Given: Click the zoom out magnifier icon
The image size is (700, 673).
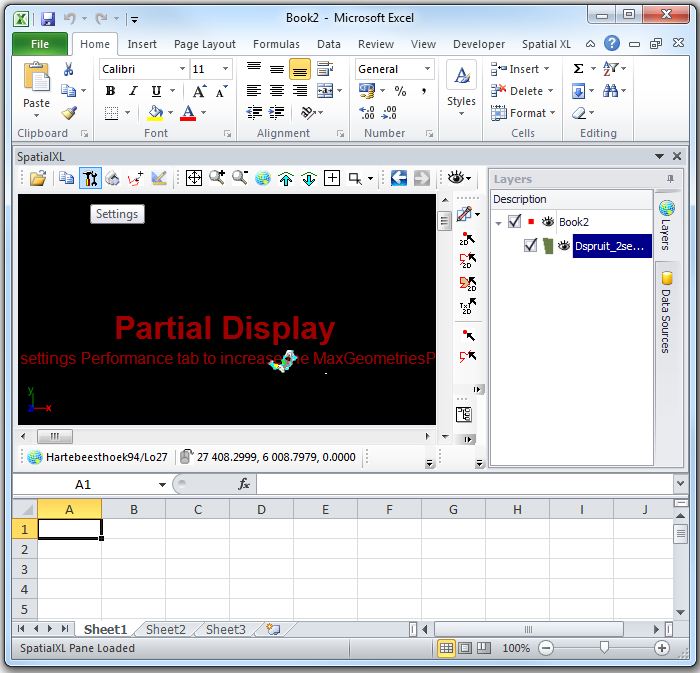Looking at the screenshot, I should [x=240, y=178].
